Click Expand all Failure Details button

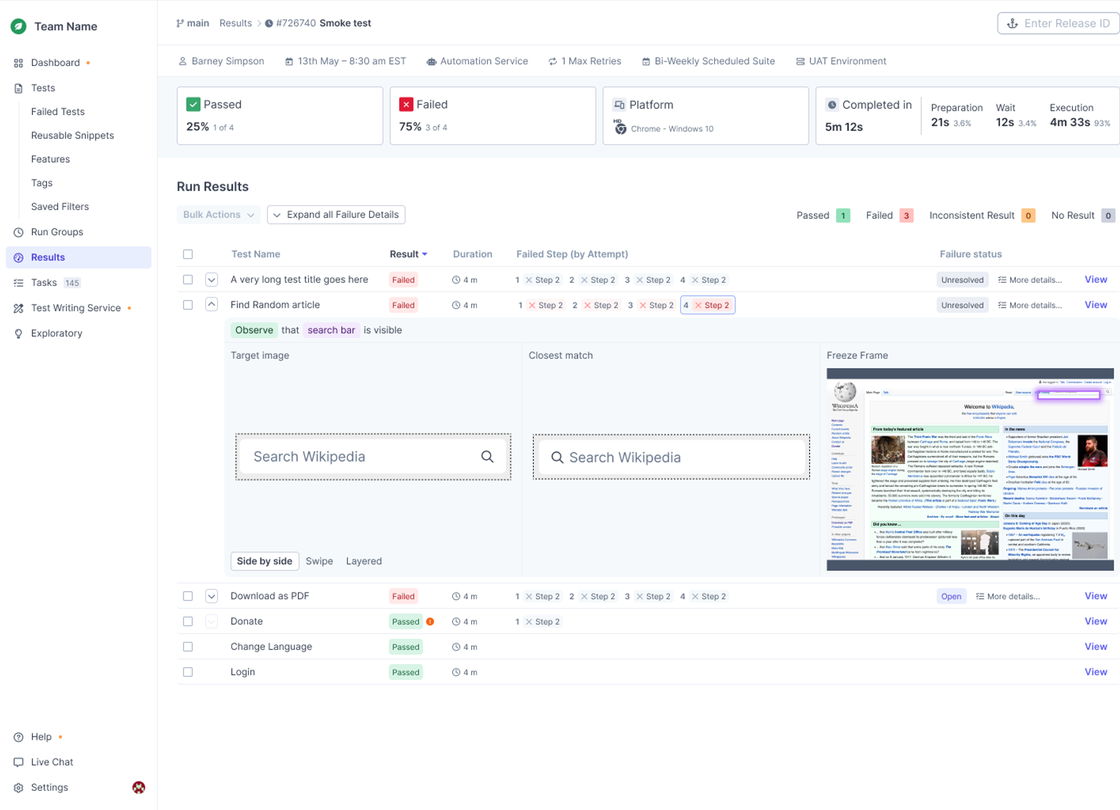[336, 215]
